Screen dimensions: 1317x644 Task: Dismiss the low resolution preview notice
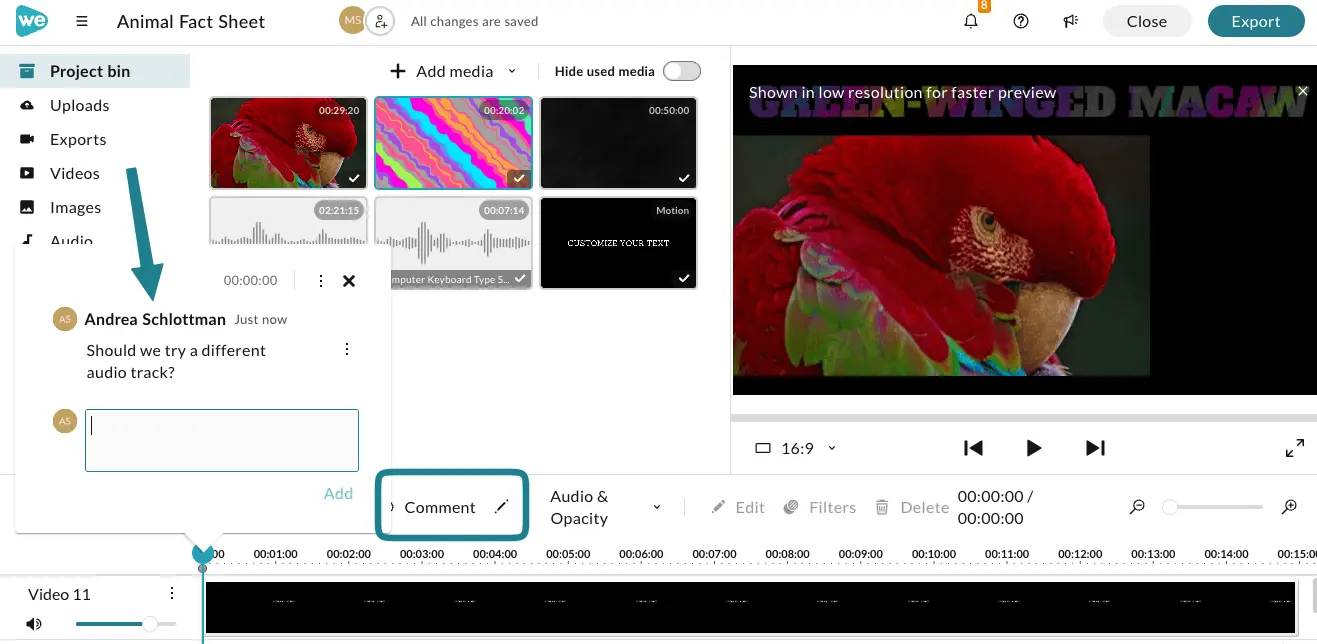click(x=1302, y=91)
